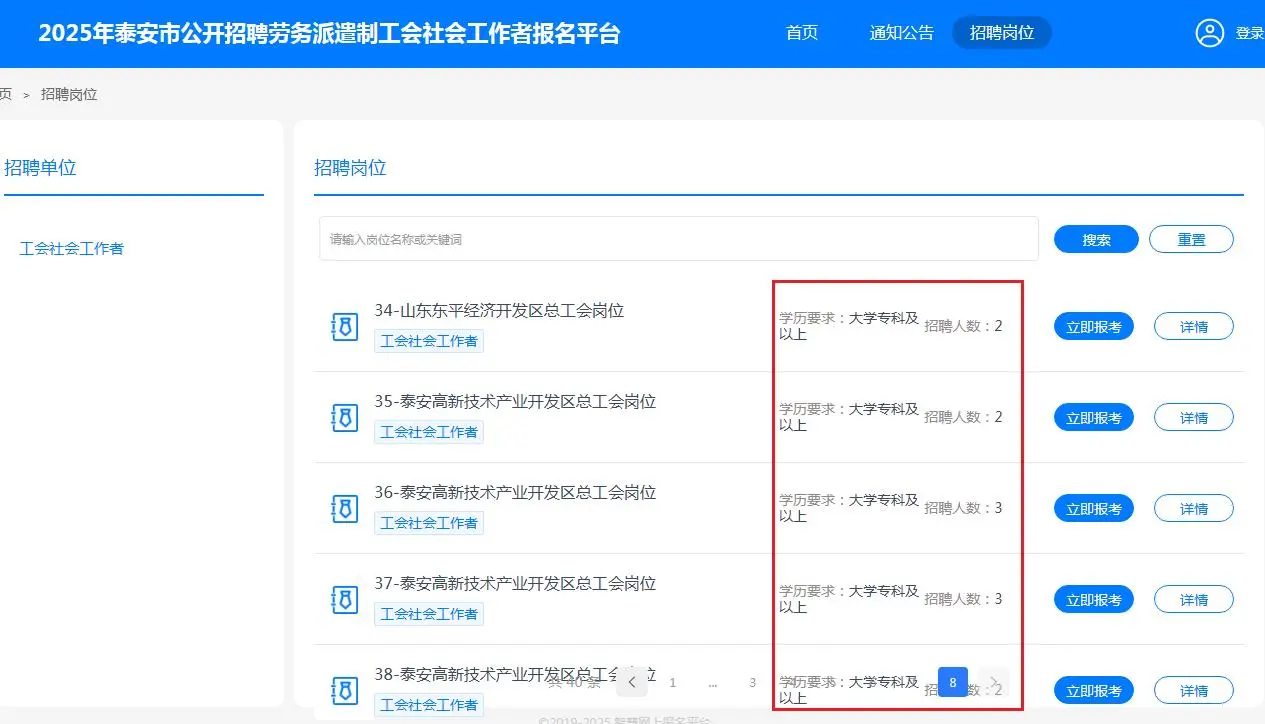The height and width of the screenshot is (724, 1265).
Task: Open the 通知公告 menu item
Action: click(901, 32)
